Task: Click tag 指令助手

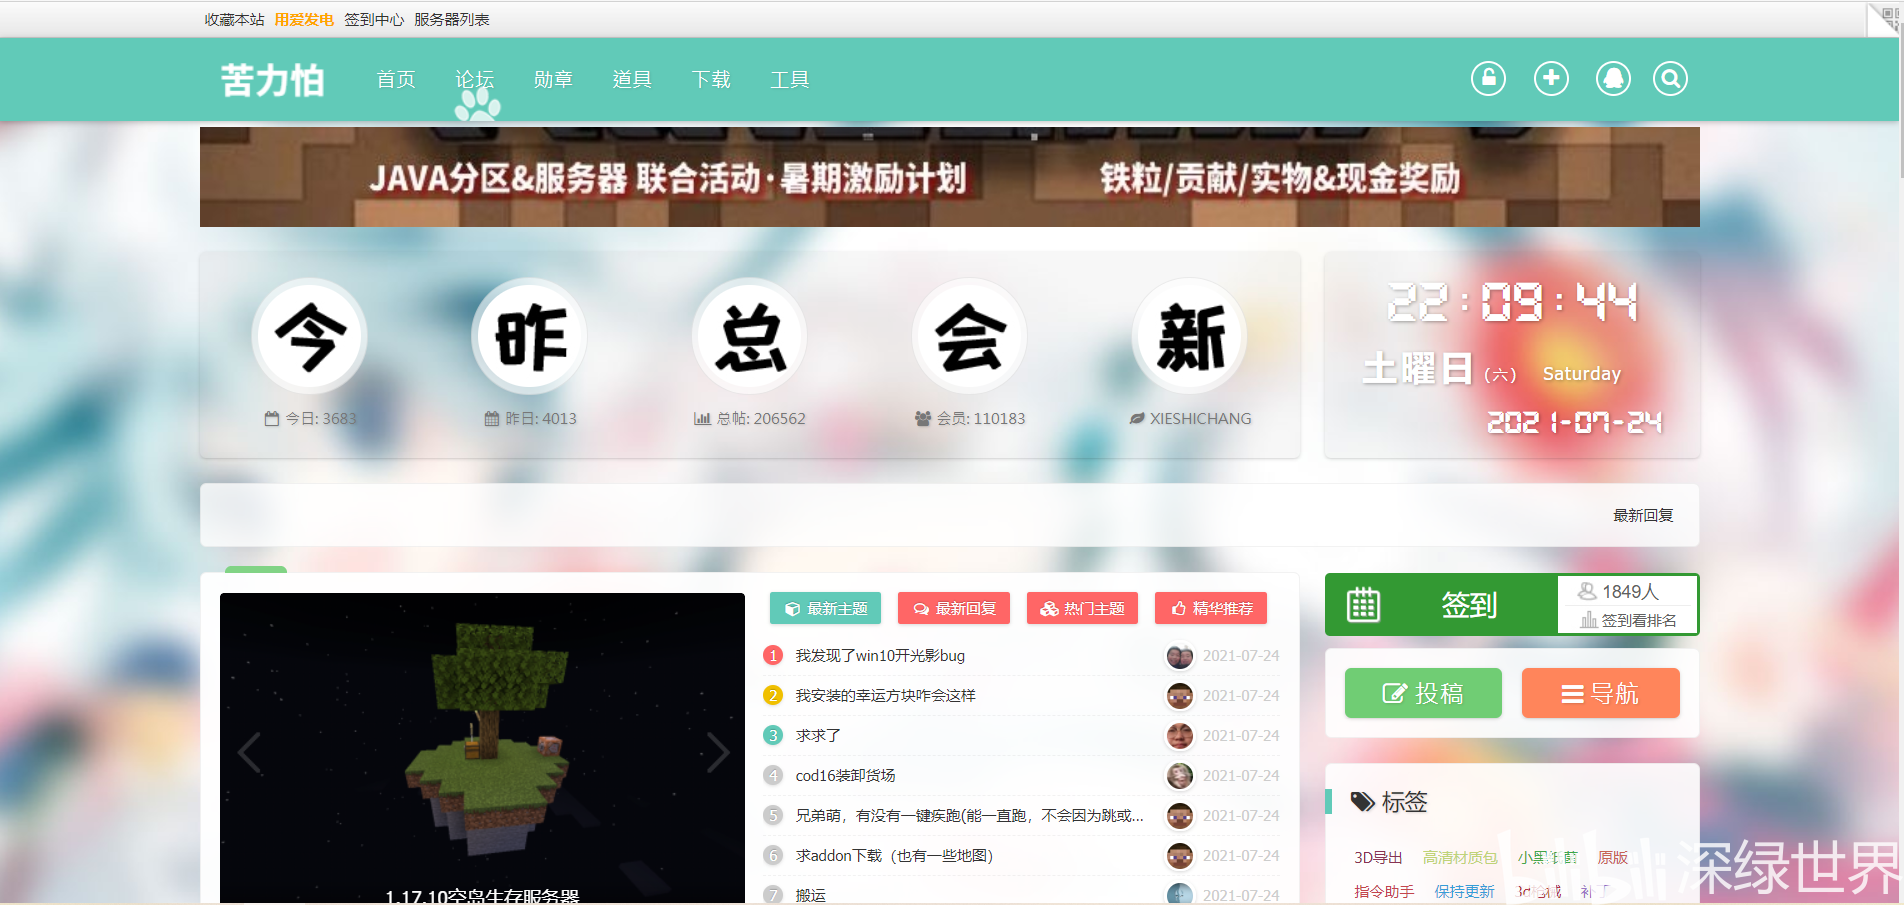Action: click(1384, 891)
